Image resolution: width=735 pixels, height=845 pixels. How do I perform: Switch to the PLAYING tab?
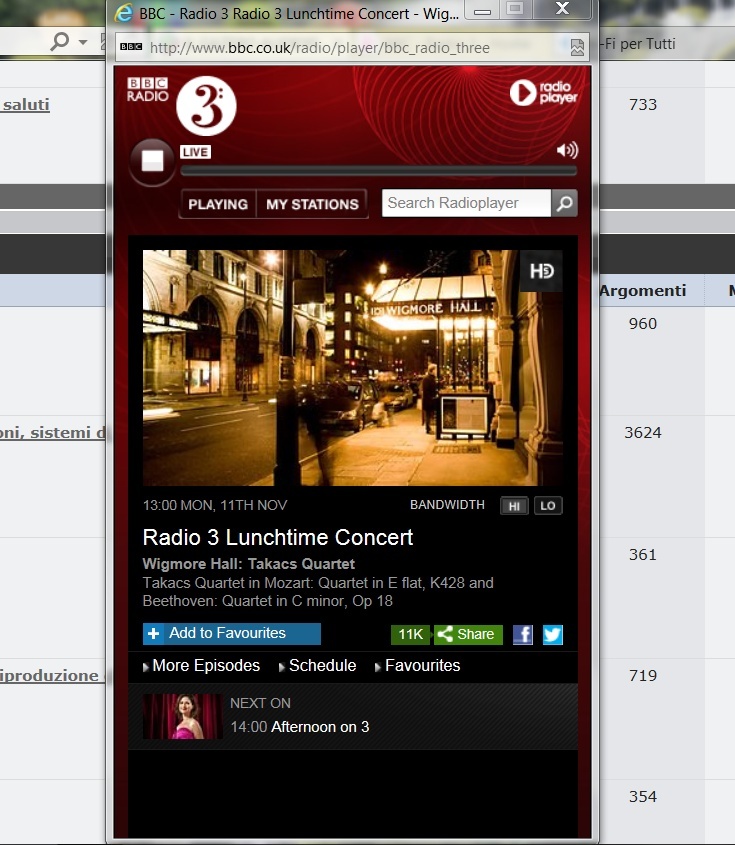click(x=218, y=204)
